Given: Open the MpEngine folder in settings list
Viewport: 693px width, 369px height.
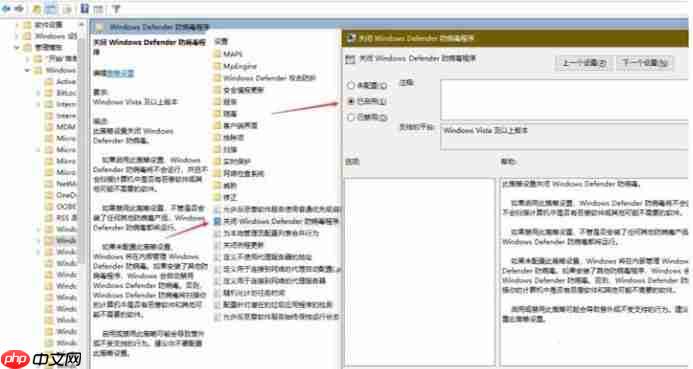Looking at the screenshot, I should (240, 66).
